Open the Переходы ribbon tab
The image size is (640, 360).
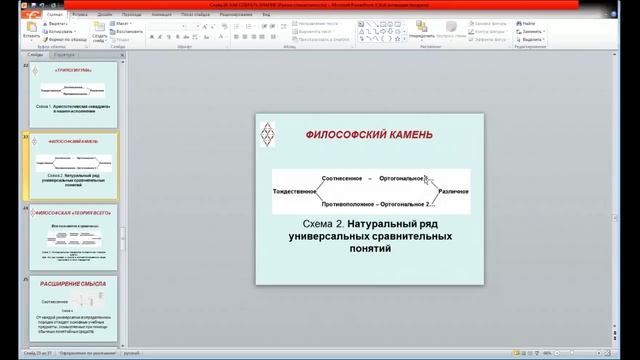click(x=131, y=15)
